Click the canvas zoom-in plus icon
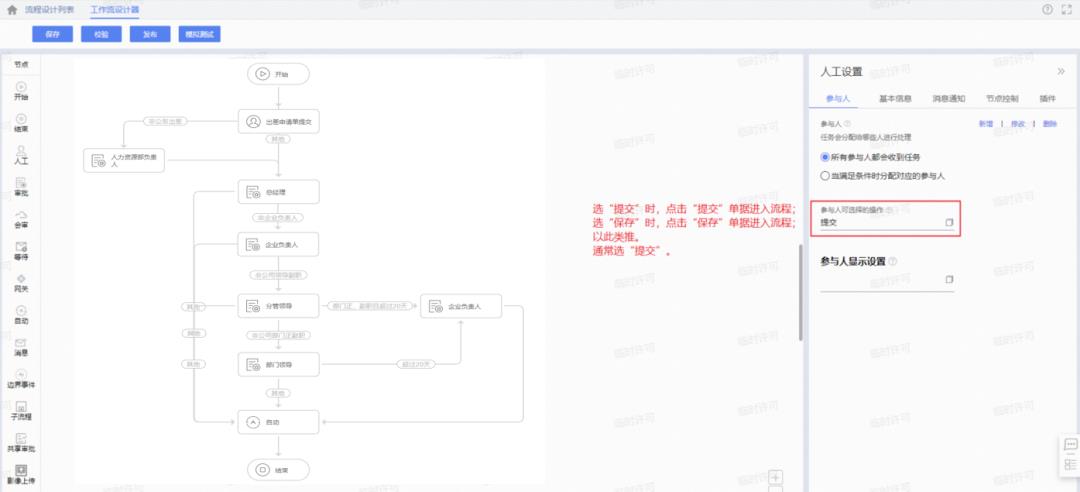This screenshot has width=1080, height=492. point(776,477)
